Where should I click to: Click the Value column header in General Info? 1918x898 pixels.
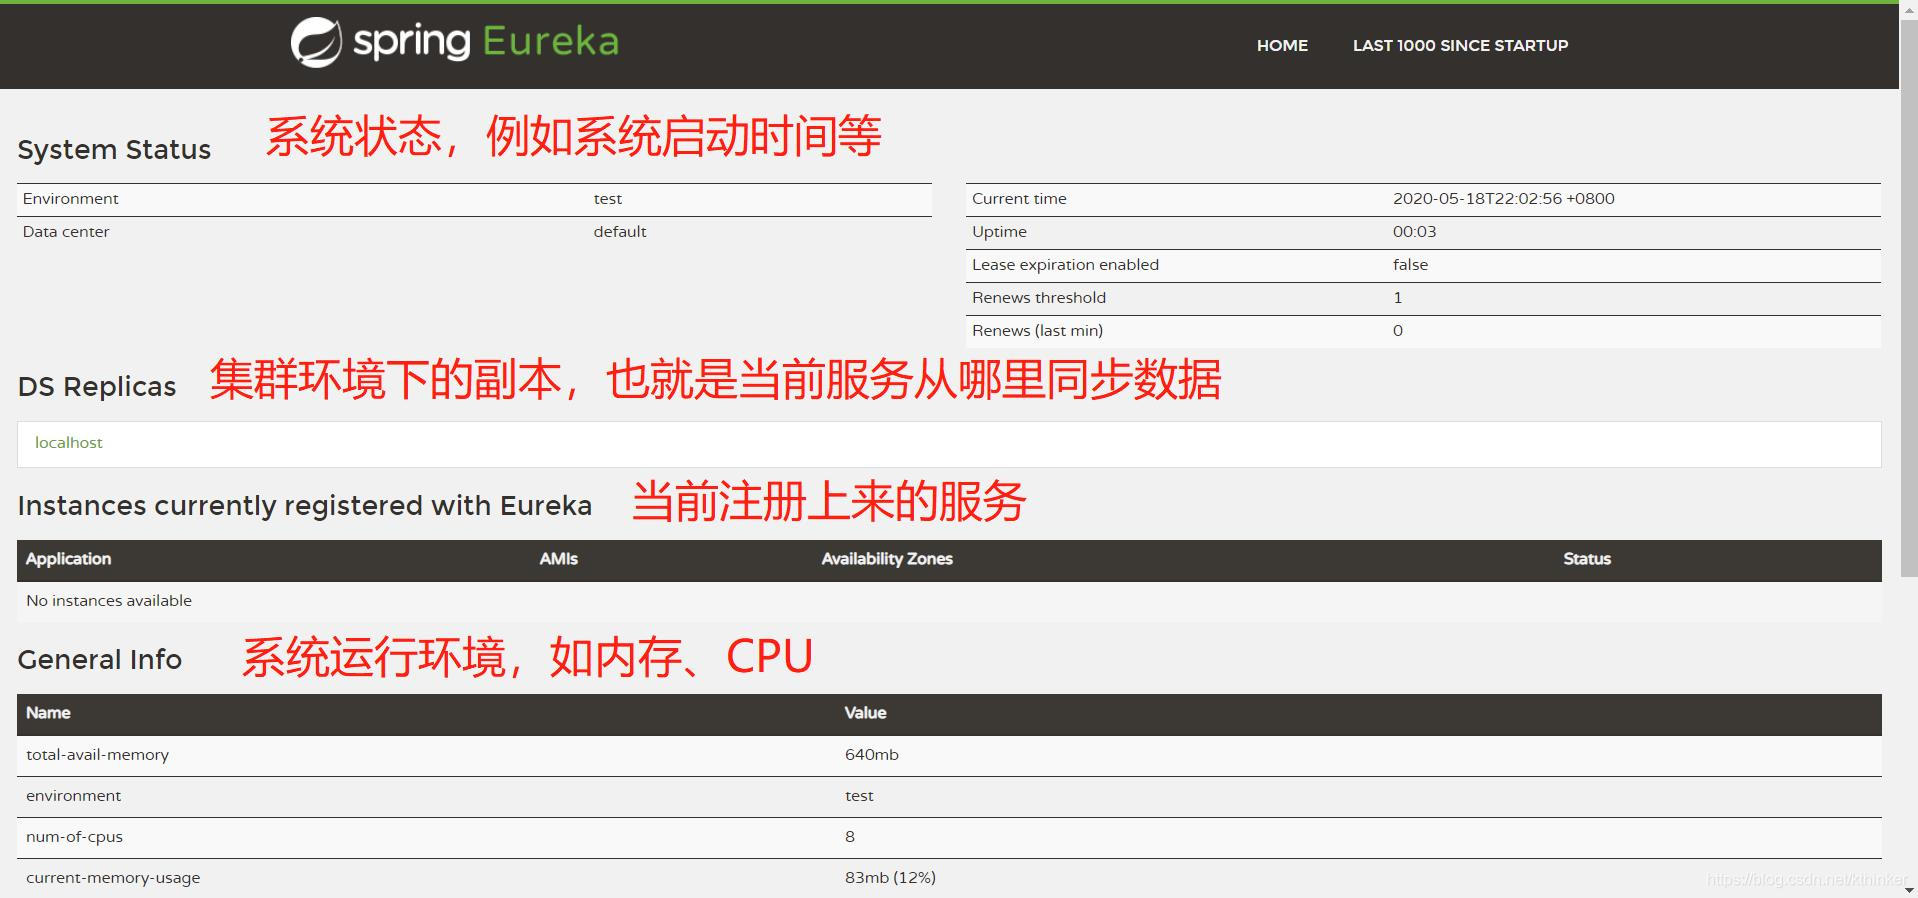tap(865, 713)
